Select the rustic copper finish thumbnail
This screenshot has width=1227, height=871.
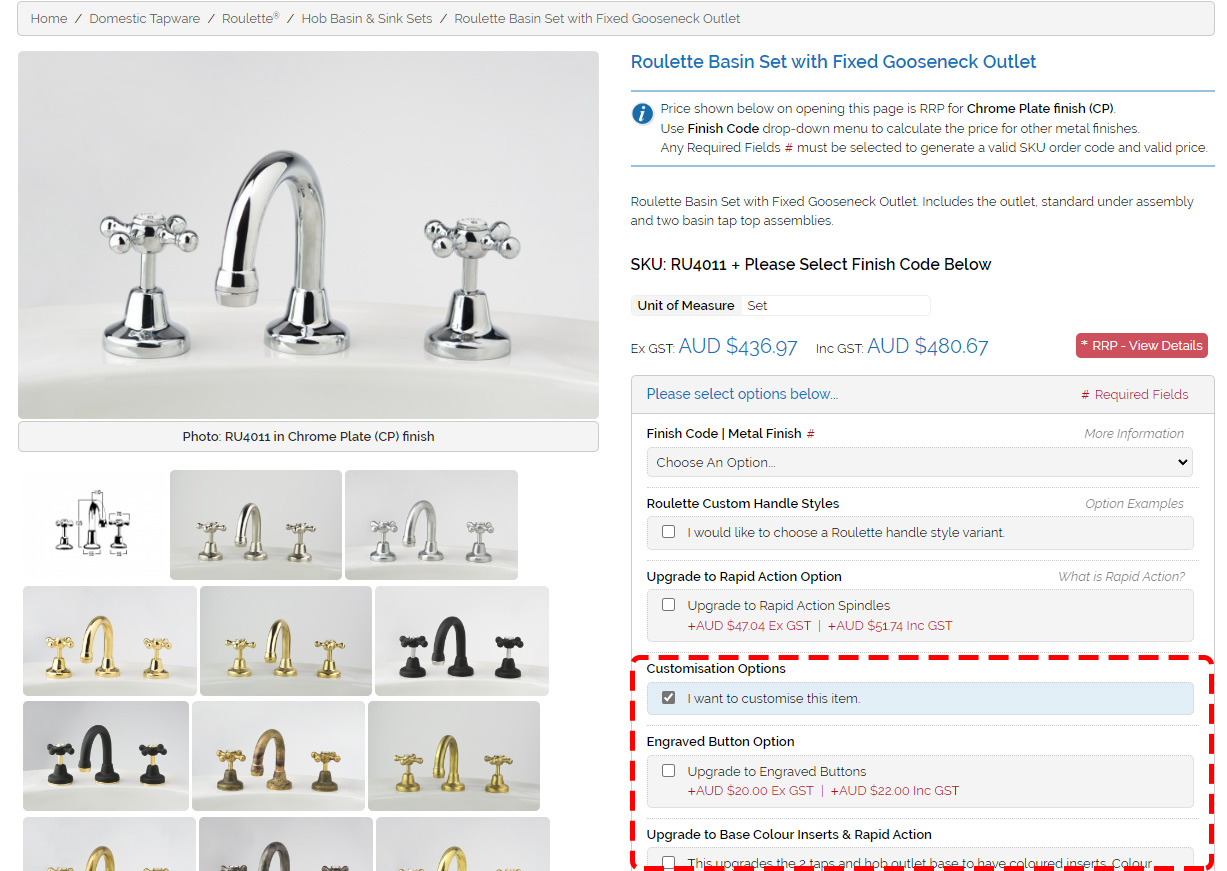pyautogui.click(x=278, y=755)
